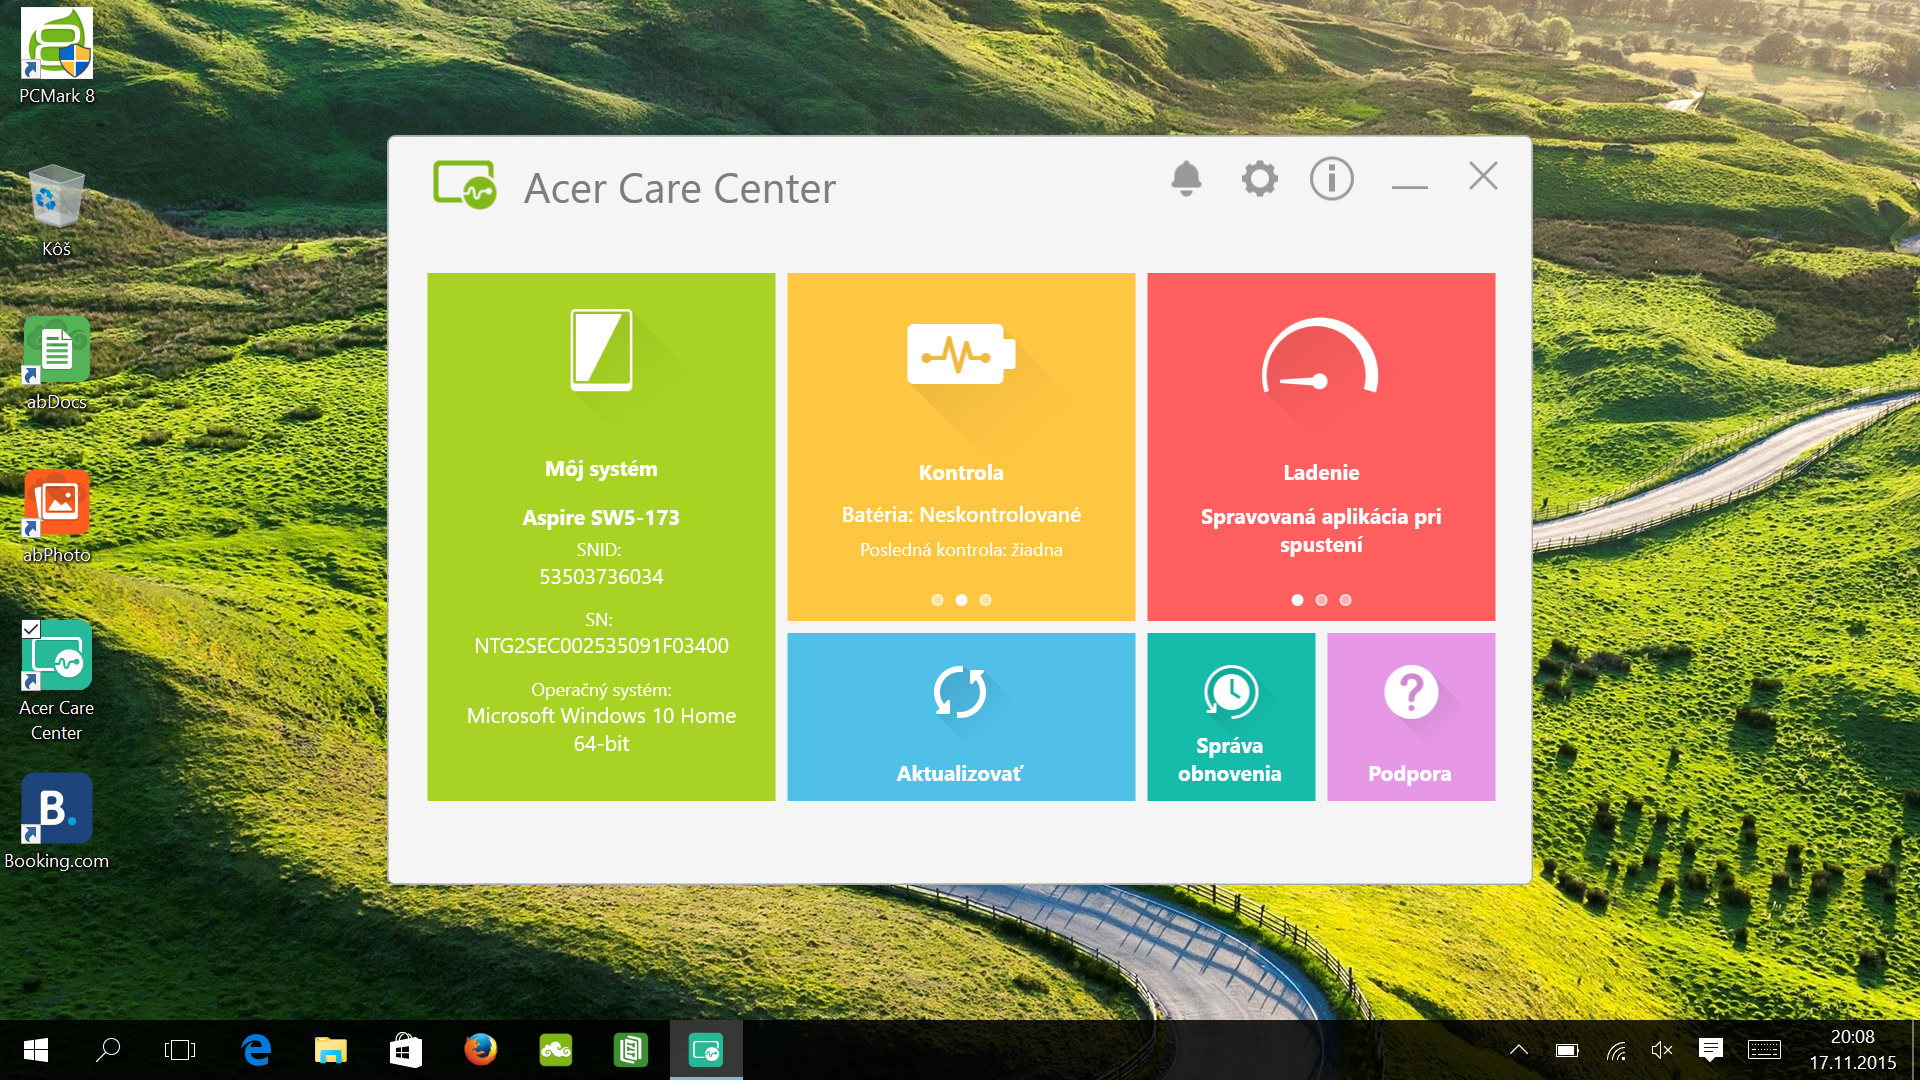Select first page dot in Kontrola tile
1920x1080 pixels.
pyautogui.click(x=937, y=600)
